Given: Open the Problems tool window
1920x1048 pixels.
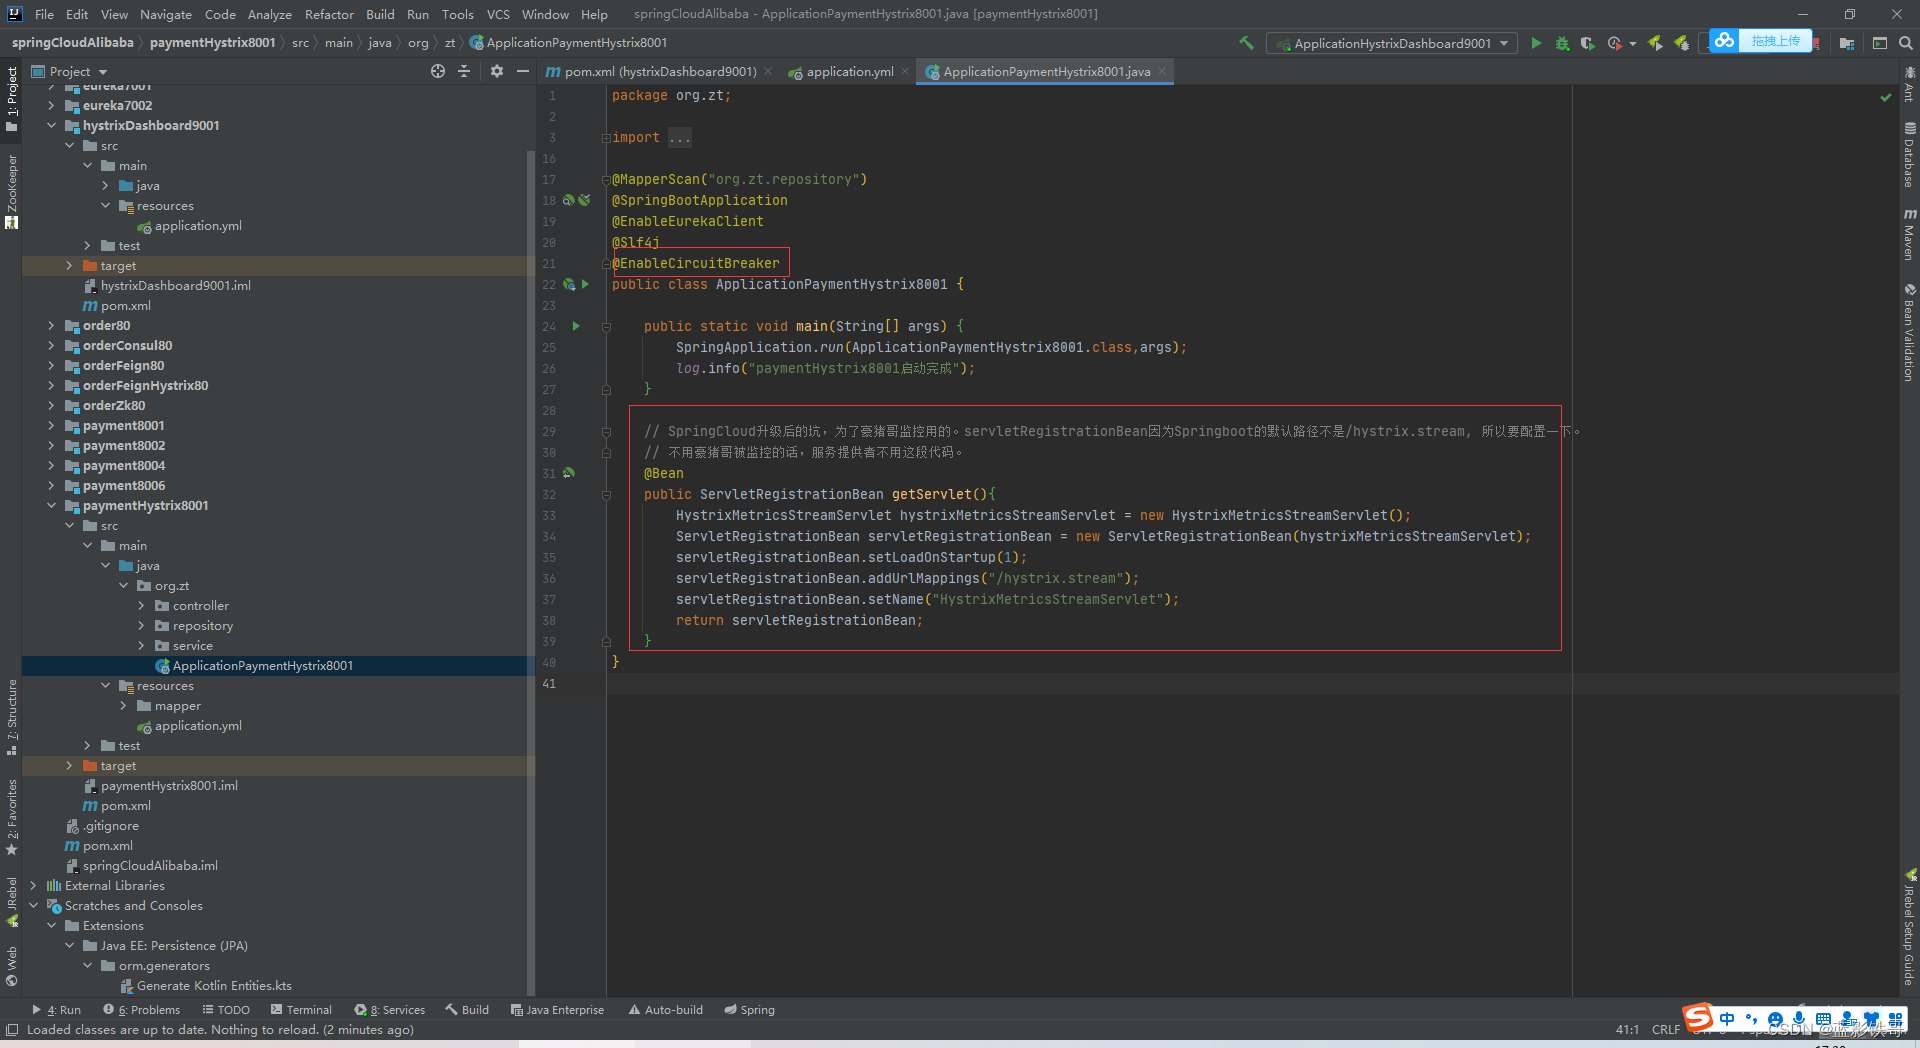Looking at the screenshot, I should [x=142, y=1010].
